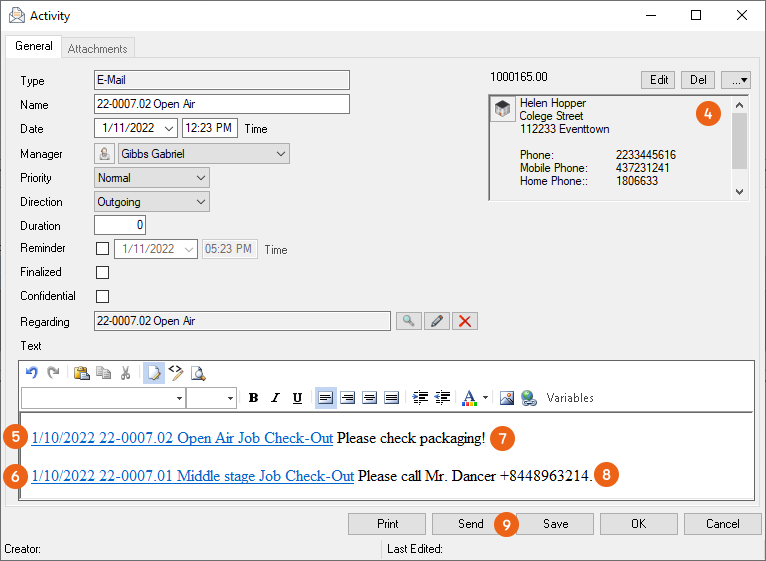Click the search icon next to Regarding
Viewport: 766px width, 561px height.
[x=408, y=321]
